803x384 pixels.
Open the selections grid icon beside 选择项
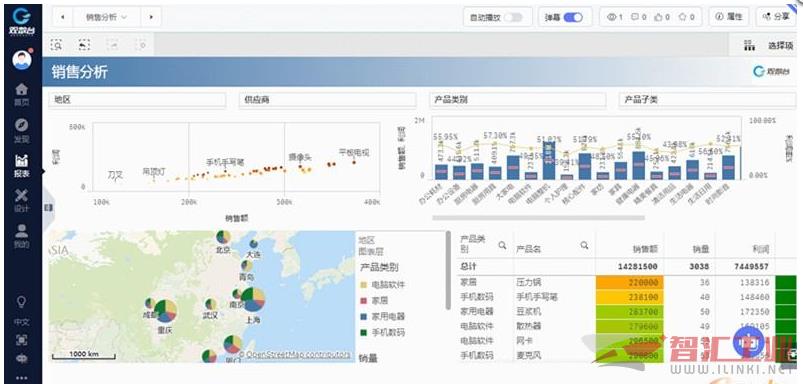(x=749, y=46)
